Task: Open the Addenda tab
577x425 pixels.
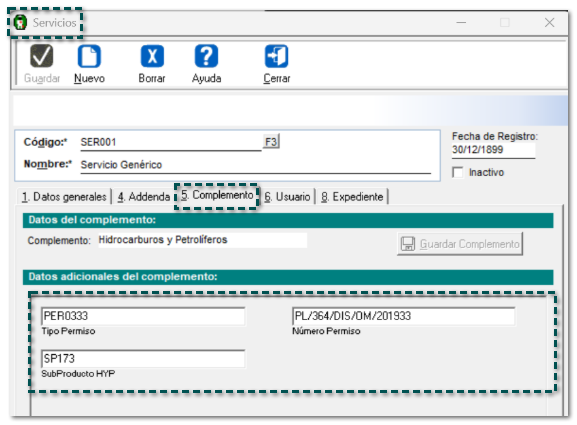Action: 144,197
